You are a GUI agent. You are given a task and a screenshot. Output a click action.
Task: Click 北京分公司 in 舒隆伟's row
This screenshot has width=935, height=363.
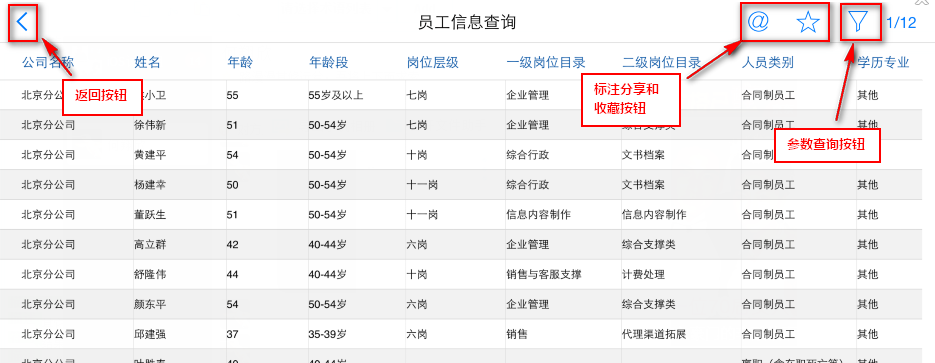[x=48, y=274]
